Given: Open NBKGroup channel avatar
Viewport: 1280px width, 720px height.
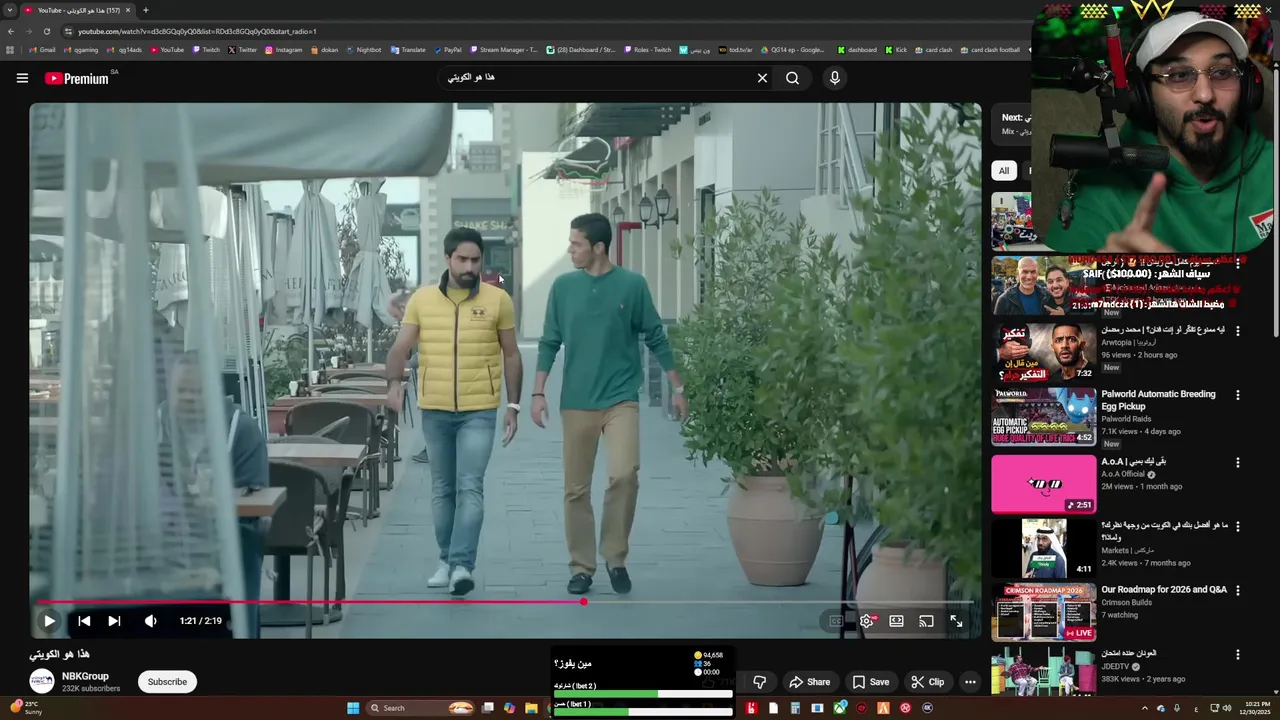Looking at the screenshot, I should [41, 682].
